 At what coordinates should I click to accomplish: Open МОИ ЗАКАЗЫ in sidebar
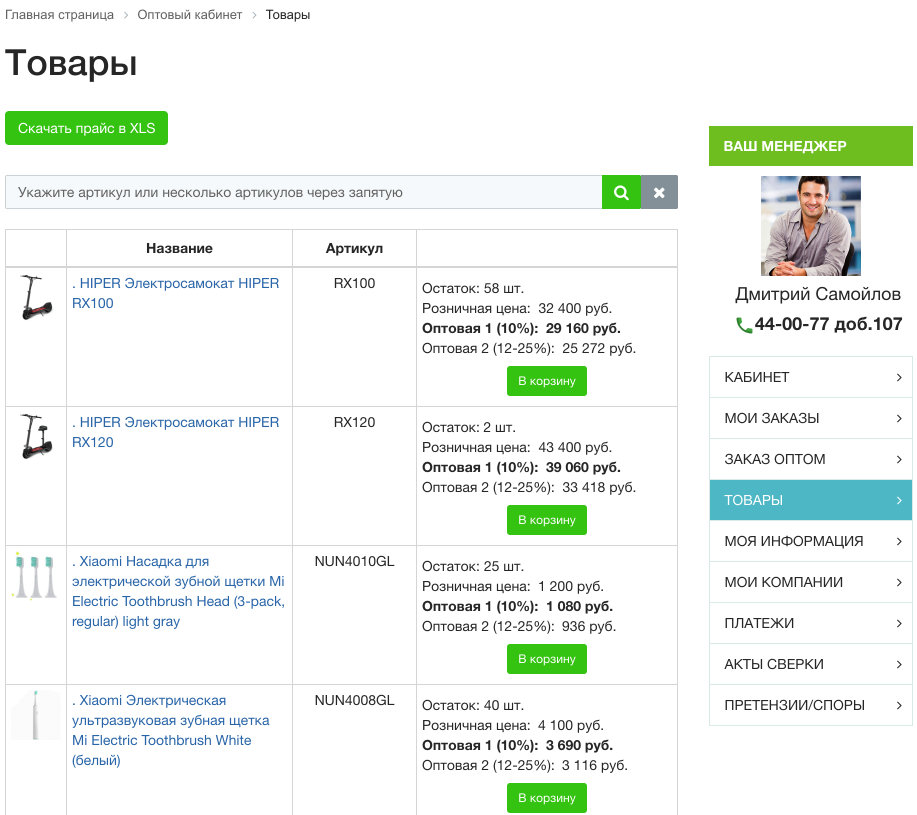pos(811,418)
